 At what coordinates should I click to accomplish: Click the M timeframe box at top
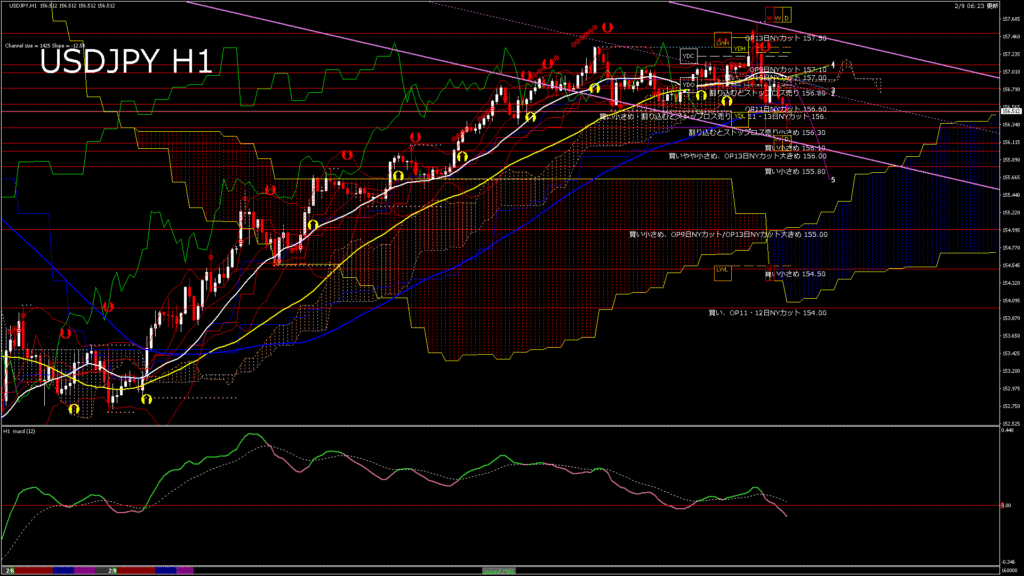770,17
